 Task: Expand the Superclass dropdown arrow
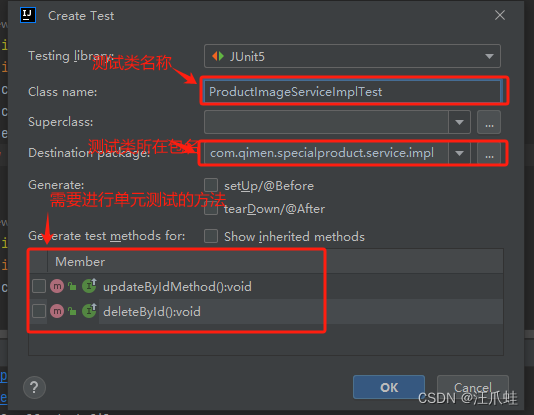459,122
